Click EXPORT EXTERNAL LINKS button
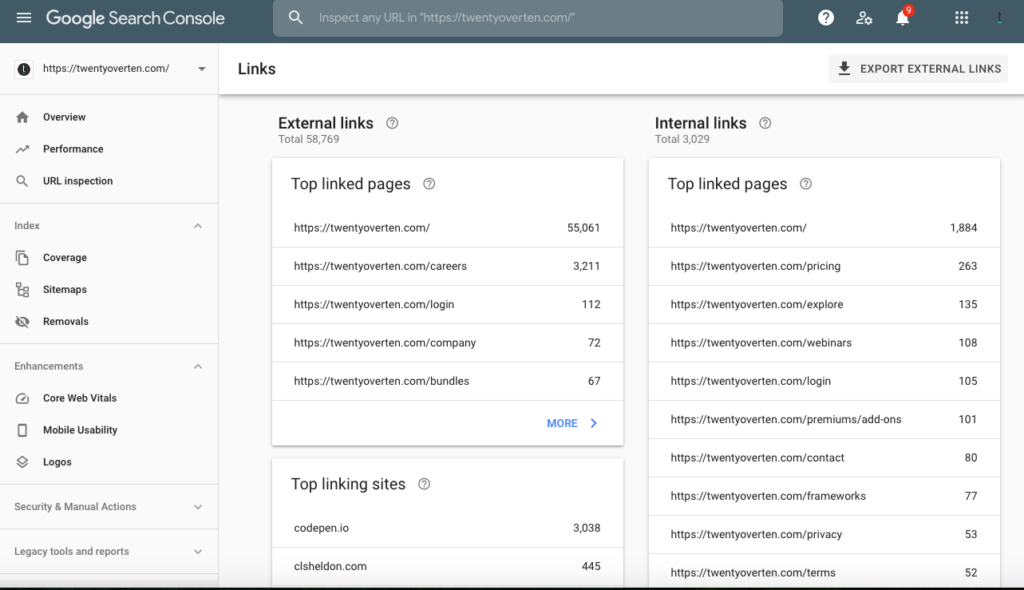 pos(916,68)
